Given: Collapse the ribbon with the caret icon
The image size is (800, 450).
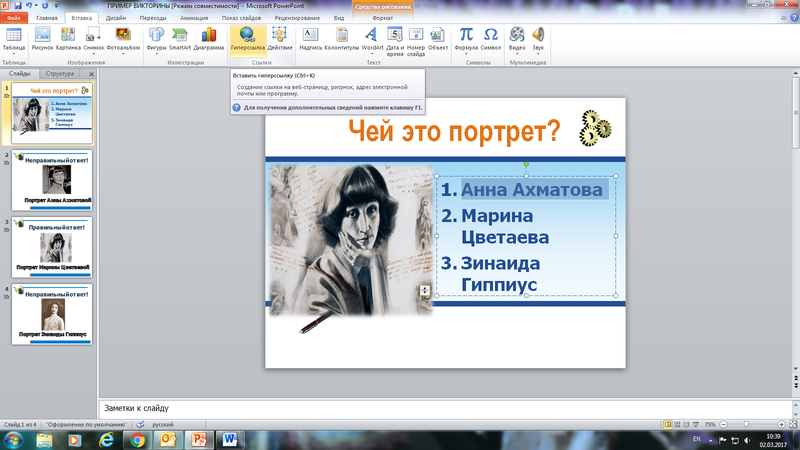Looking at the screenshot, I should point(784,17).
